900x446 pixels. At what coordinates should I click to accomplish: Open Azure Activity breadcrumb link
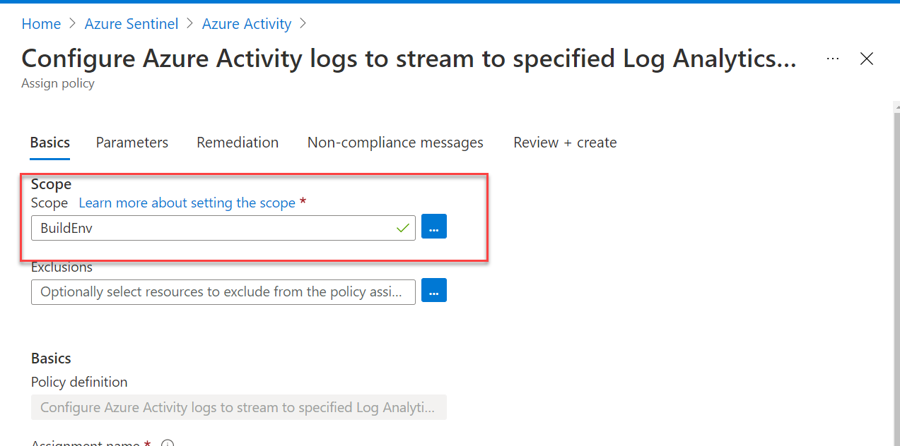(x=246, y=23)
